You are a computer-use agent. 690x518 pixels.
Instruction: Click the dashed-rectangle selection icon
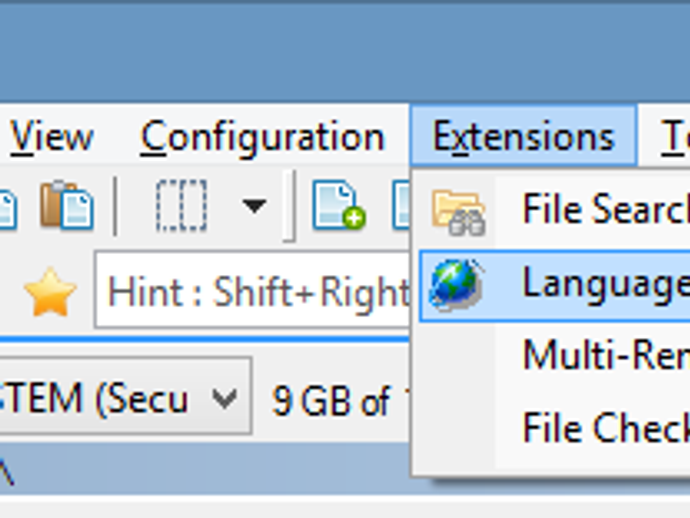181,205
